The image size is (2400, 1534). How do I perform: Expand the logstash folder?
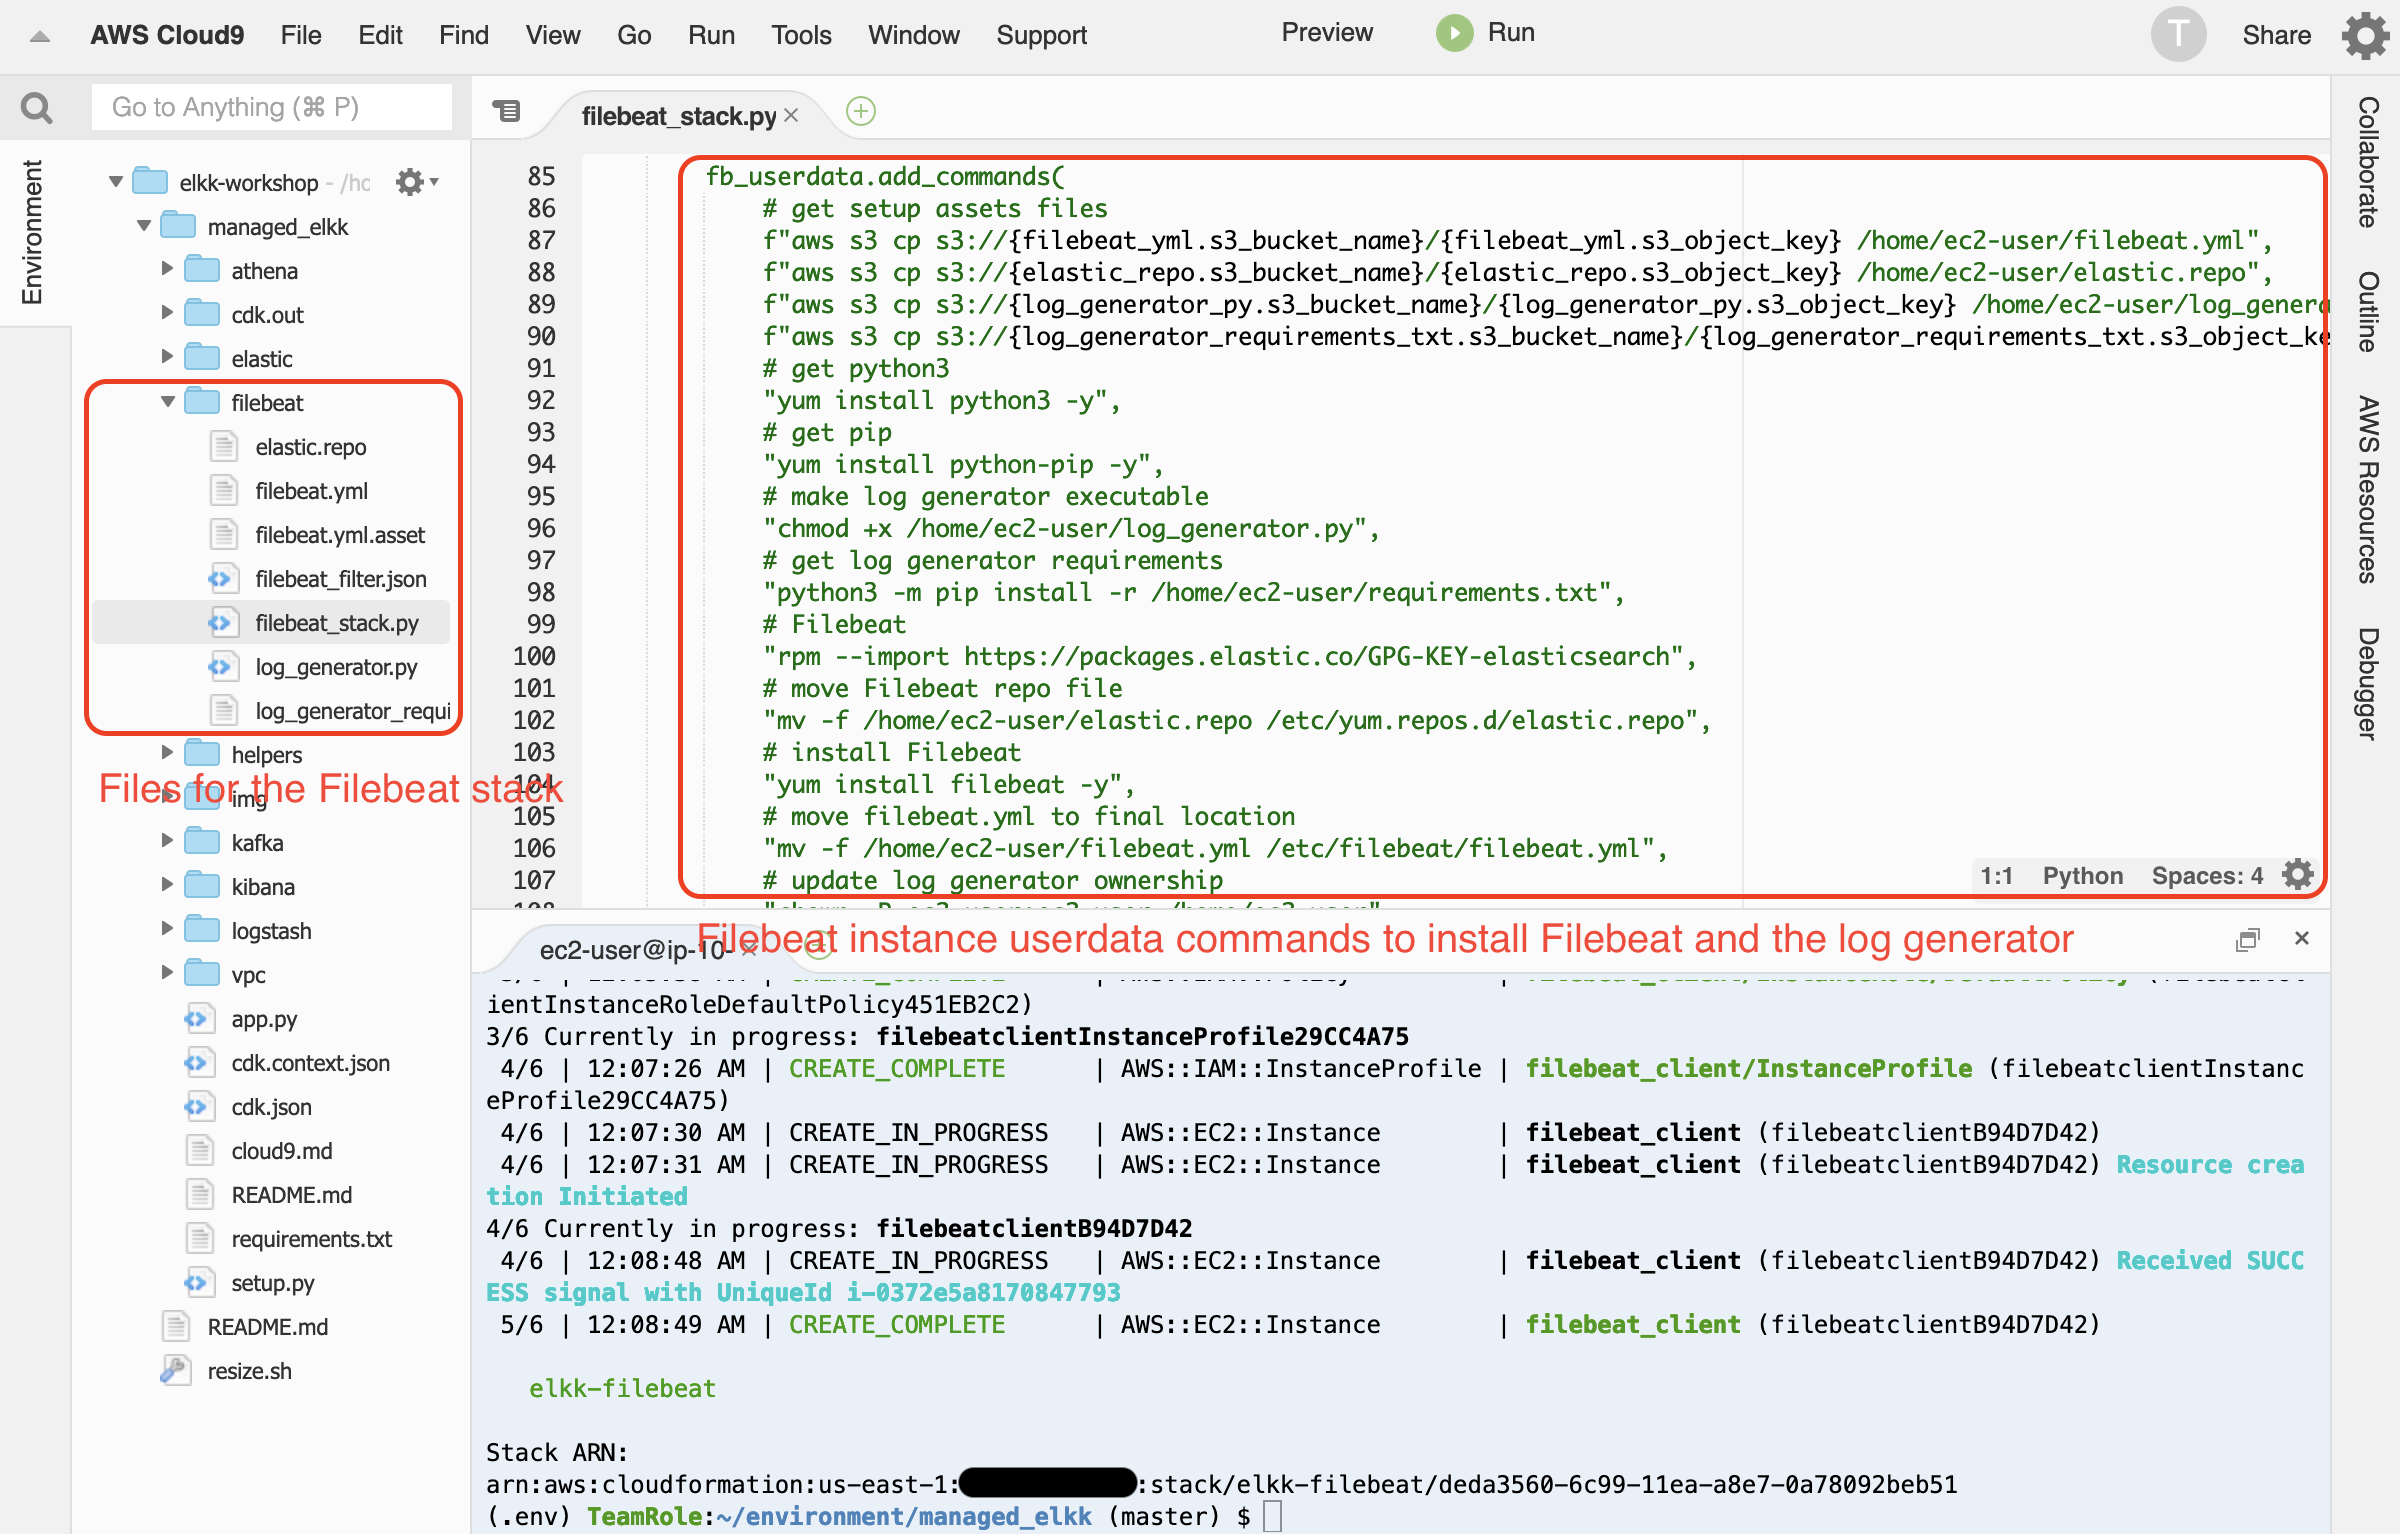click(167, 929)
